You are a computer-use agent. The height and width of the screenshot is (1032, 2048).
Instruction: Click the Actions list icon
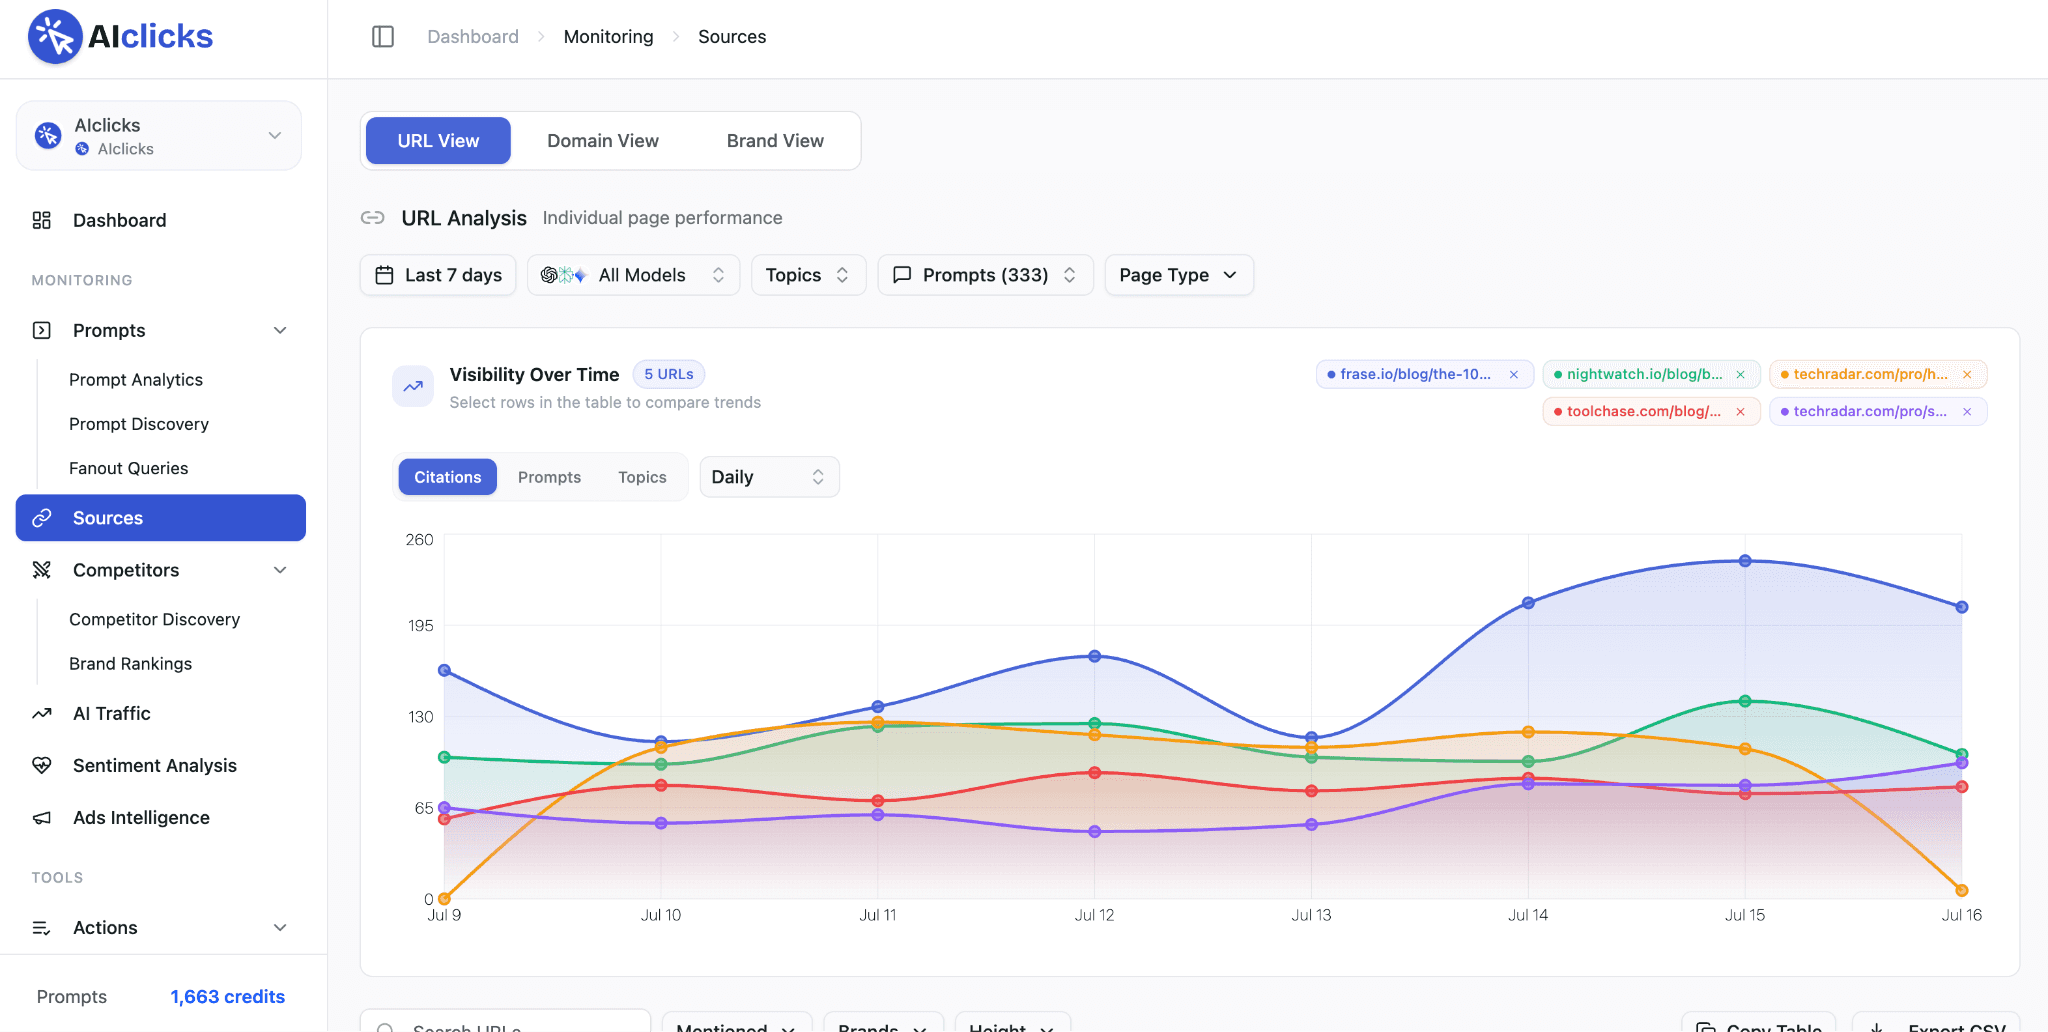[x=42, y=928]
